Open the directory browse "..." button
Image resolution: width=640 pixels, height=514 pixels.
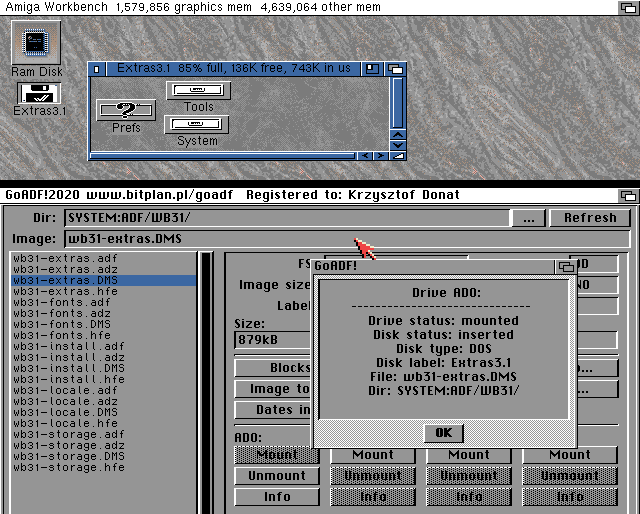[x=529, y=218]
